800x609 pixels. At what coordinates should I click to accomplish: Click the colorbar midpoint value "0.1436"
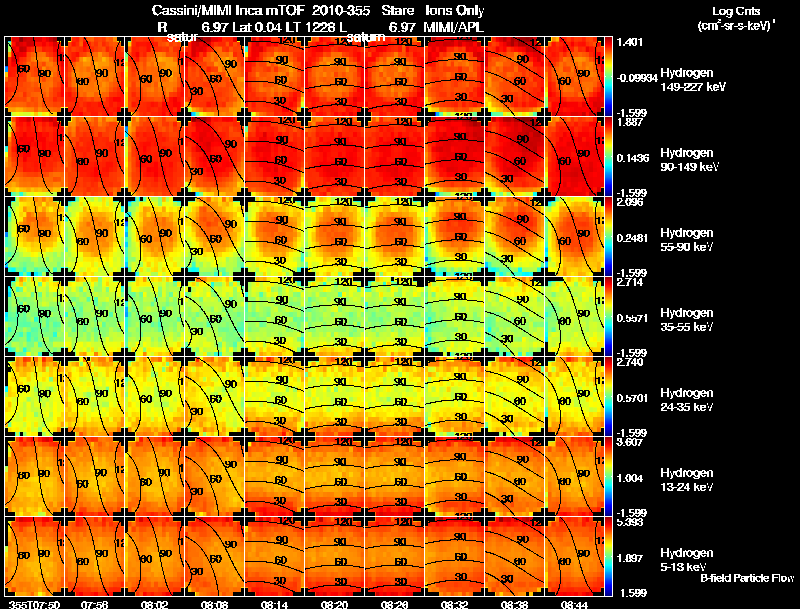[x=633, y=158]
